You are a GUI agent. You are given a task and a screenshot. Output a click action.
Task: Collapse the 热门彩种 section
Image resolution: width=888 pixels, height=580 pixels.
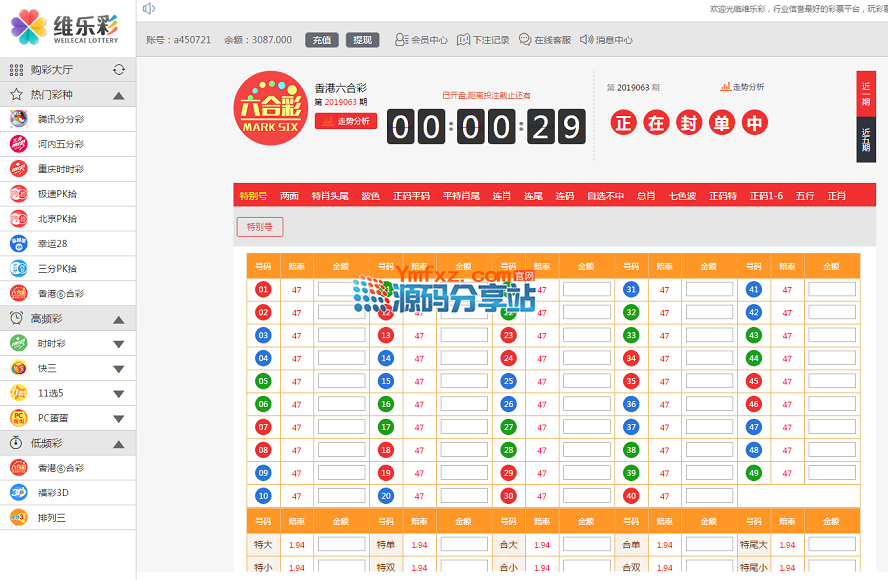tap(118, 95)
